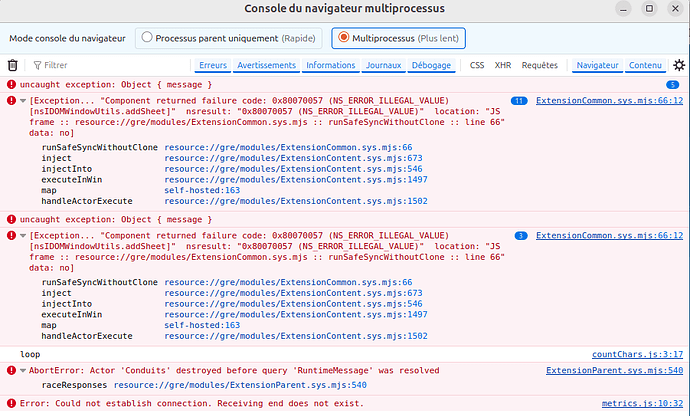Open ExtensionCommon.sys.mjs:66:12 link with badge 11
The width and height of the screenshot is (690, 416).
click(609, 101)
